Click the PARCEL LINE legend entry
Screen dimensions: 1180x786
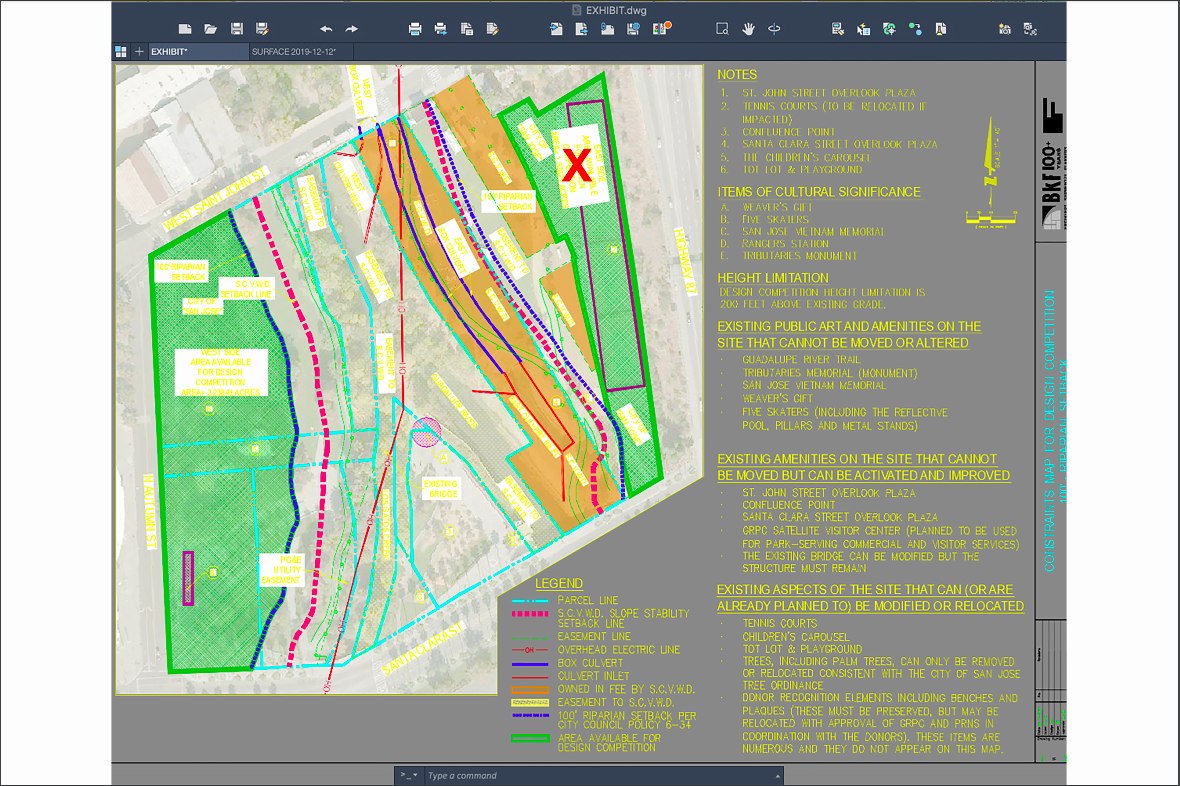(x=588, y=600)
